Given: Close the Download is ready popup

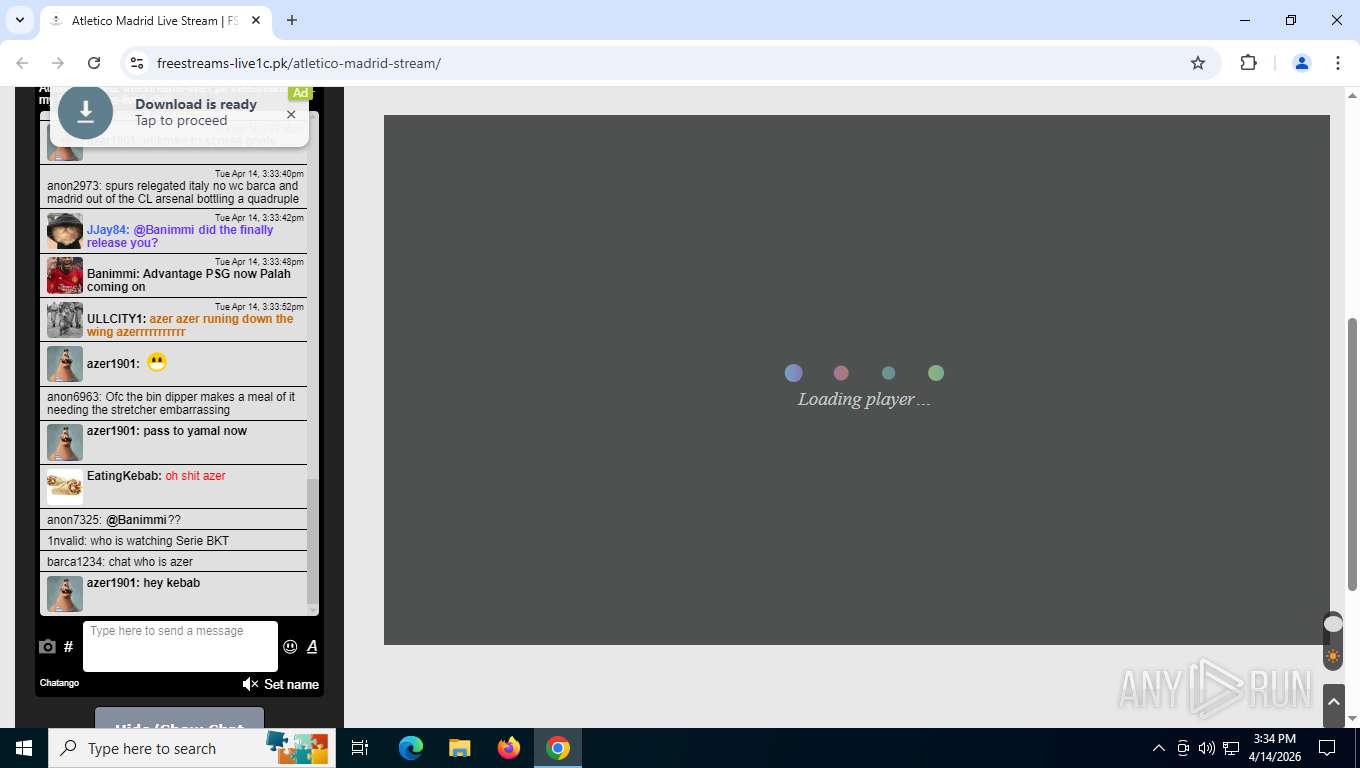Looking at the screenshot, I should 291,114.
